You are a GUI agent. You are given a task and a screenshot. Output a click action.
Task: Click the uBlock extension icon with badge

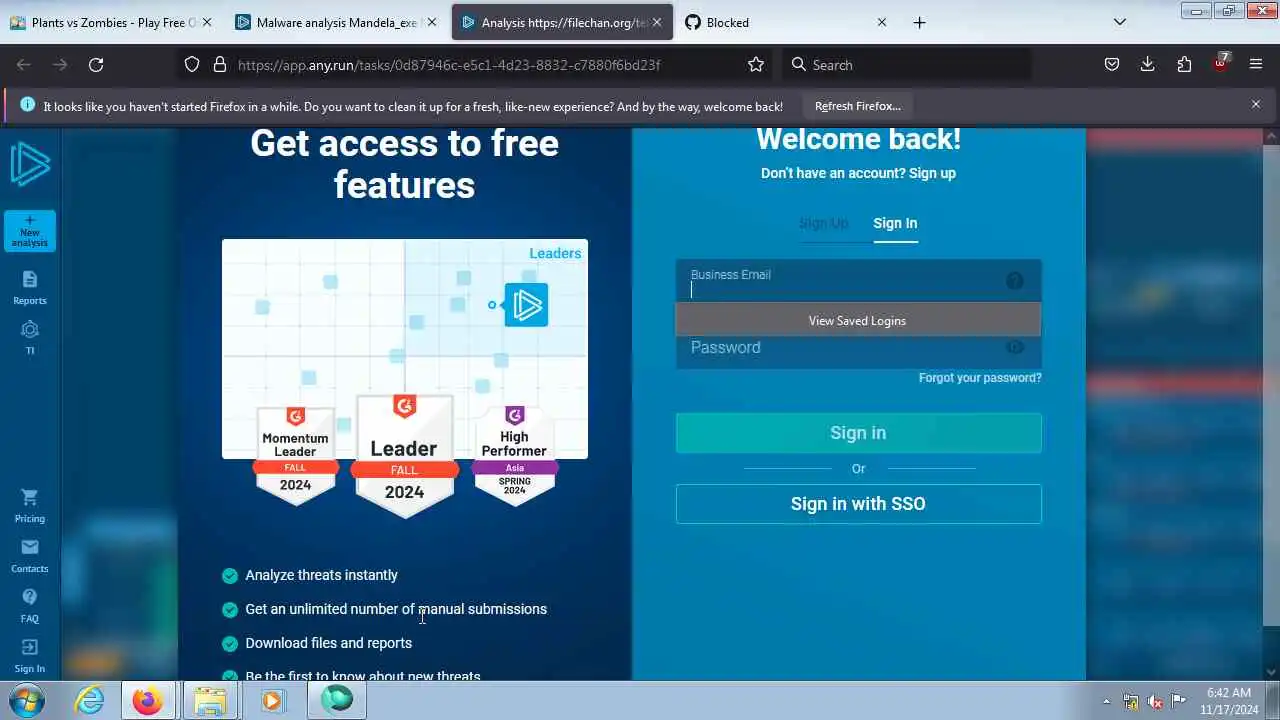[1221, 63]
